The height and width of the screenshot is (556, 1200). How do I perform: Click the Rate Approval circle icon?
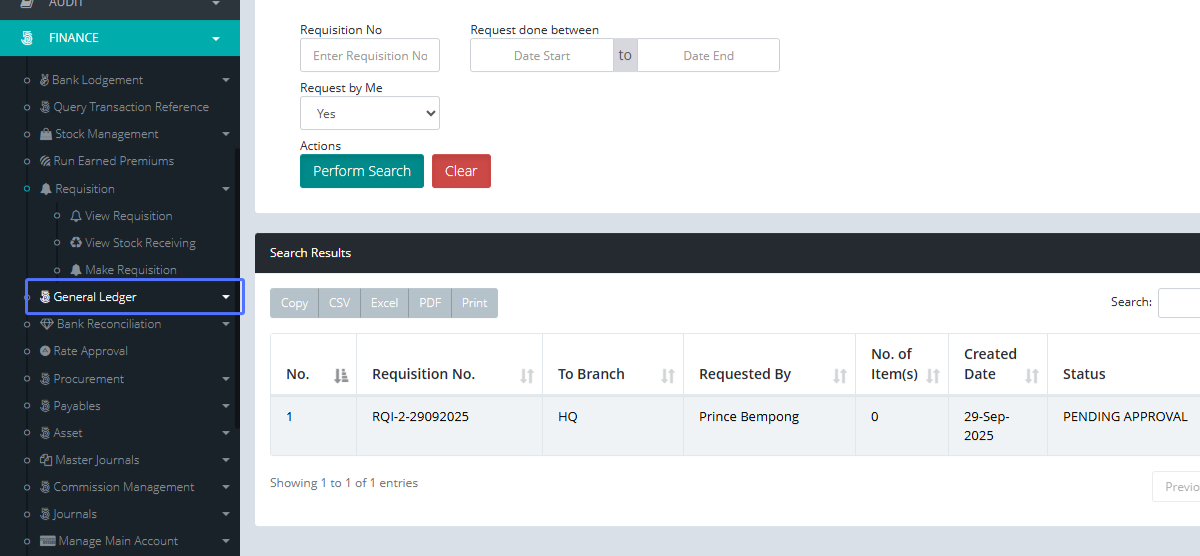pos(45,351)
